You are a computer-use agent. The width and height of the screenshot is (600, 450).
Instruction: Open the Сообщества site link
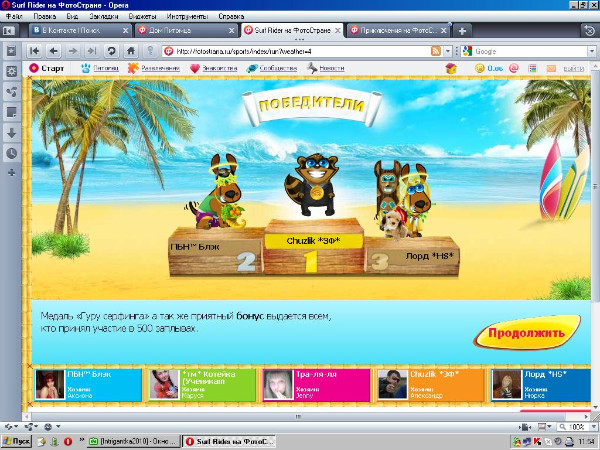270,68
